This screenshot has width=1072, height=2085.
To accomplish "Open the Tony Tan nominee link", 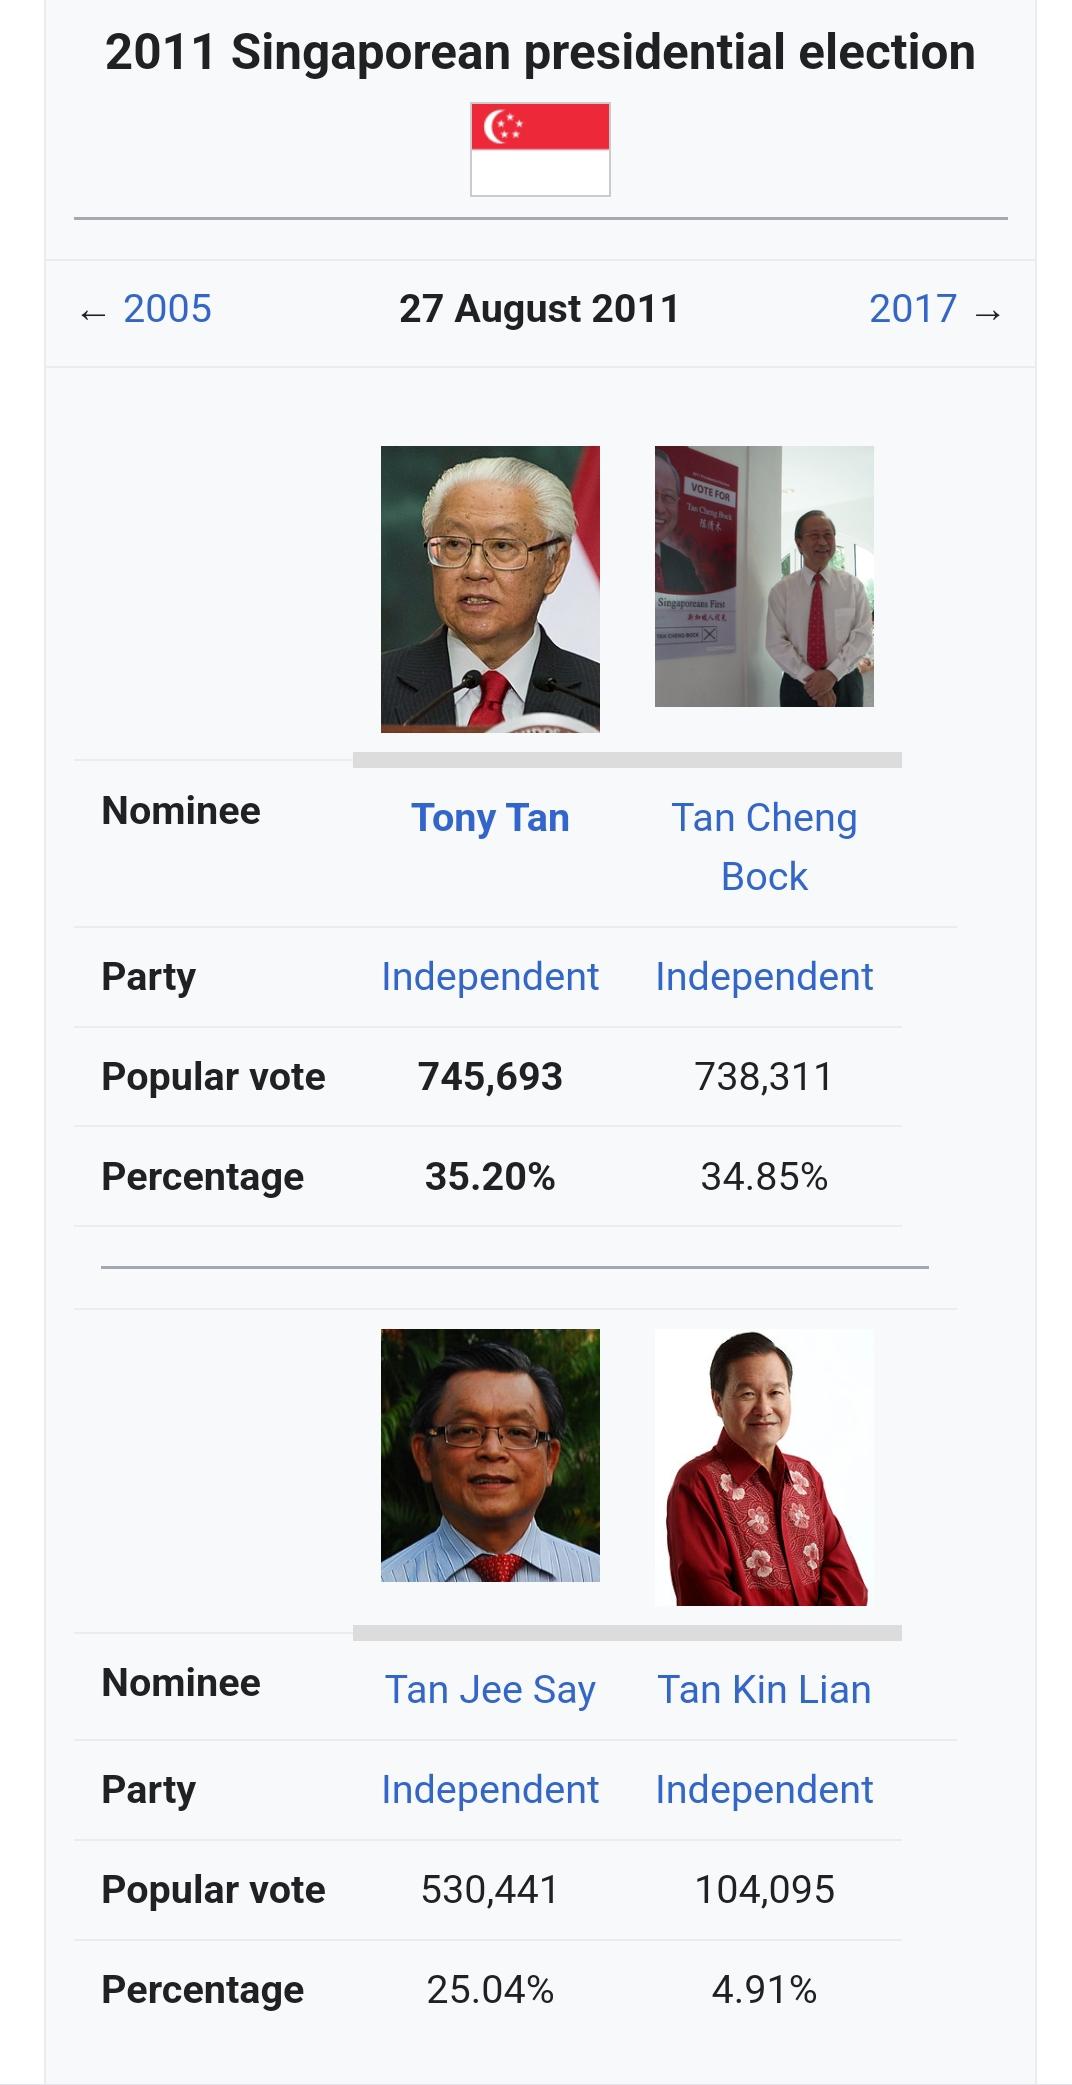I will pyautogui.click(x=490, y=818).
